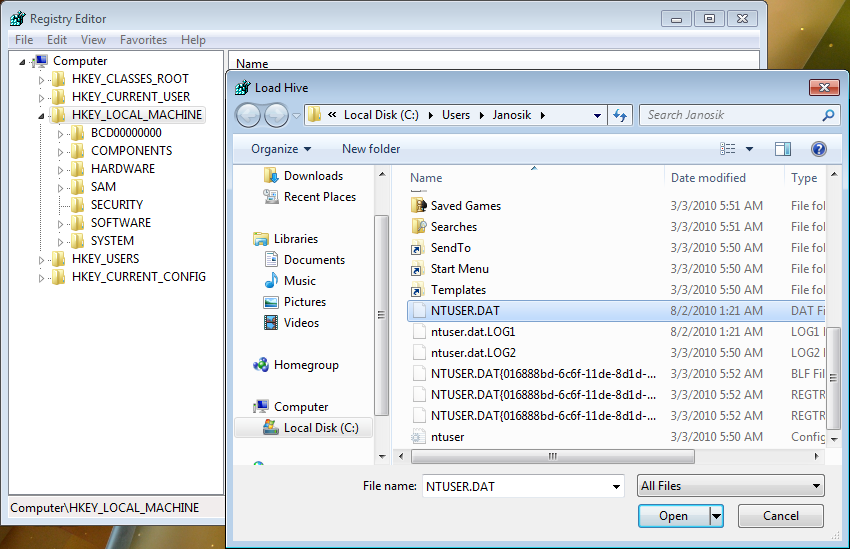Open the All Files type dropdown
This screenshot has width=850, height=549.
(730, 486)
